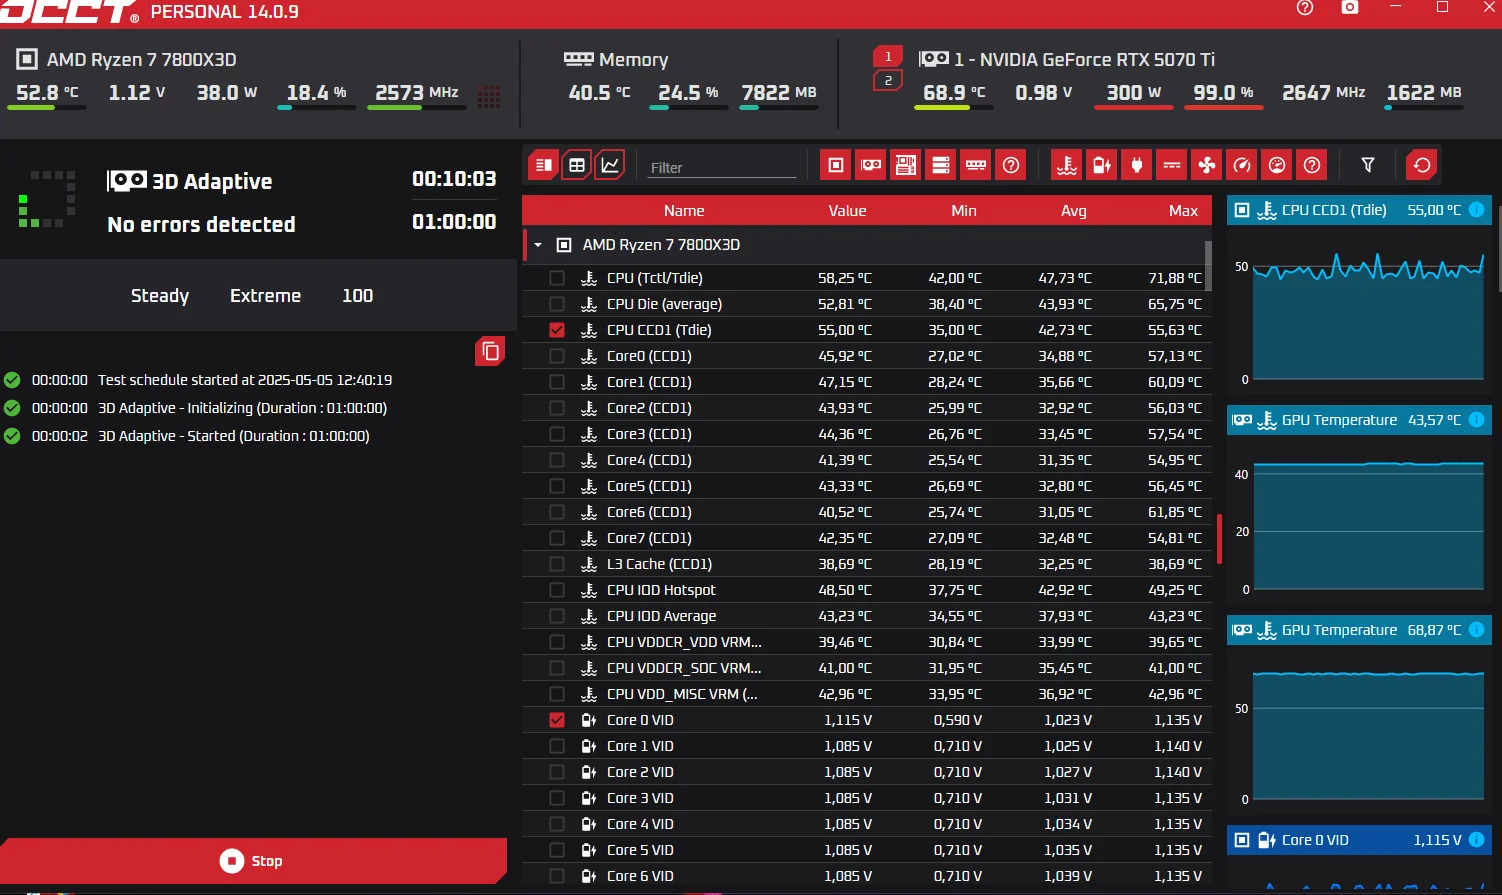Click the per-core grid icon beside CPU MHz

tap(489, 96)
